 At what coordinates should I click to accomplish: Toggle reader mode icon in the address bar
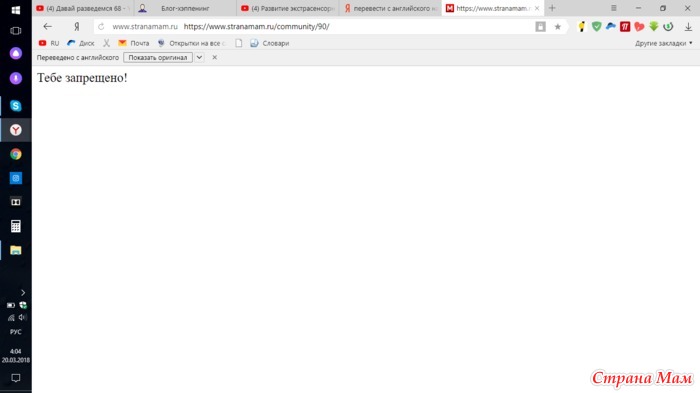(x=540, y=27)
